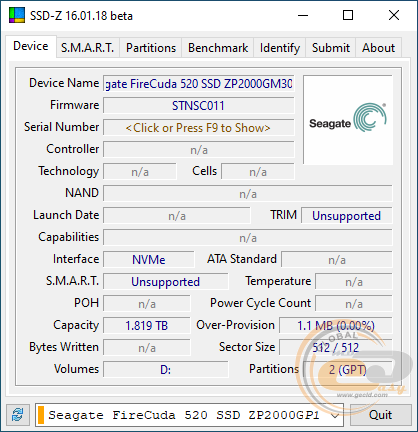Click the refresh devices icon button
Viewport: 418px width, 432px height.
(18, 415)
